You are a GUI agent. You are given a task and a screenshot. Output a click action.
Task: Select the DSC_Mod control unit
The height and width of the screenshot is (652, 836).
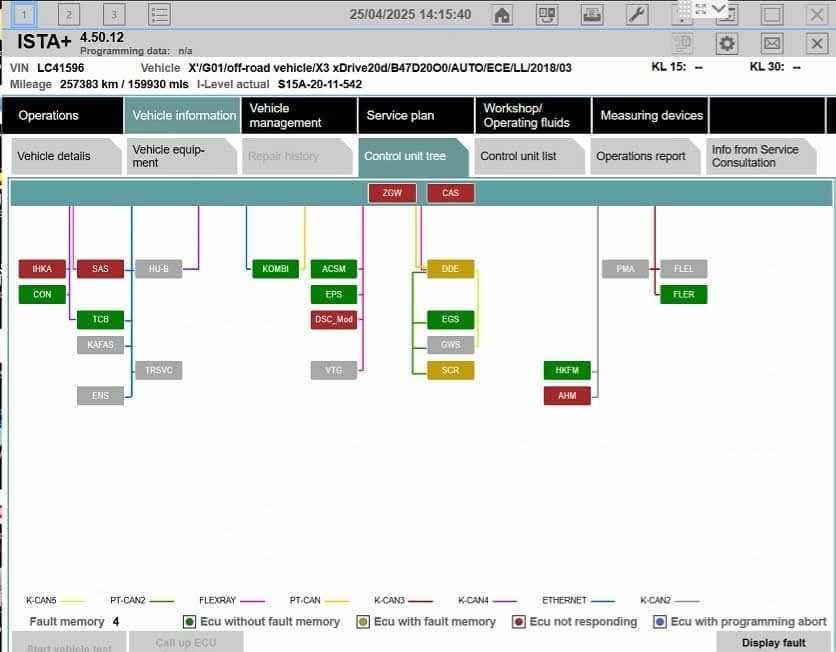334,319
